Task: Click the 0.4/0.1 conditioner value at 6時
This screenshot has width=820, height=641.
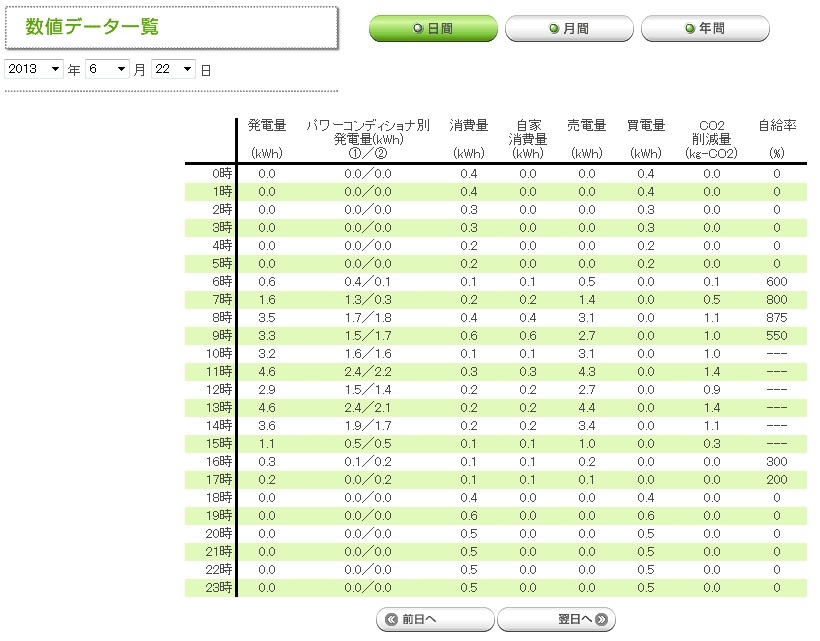Action: (368, 281)
